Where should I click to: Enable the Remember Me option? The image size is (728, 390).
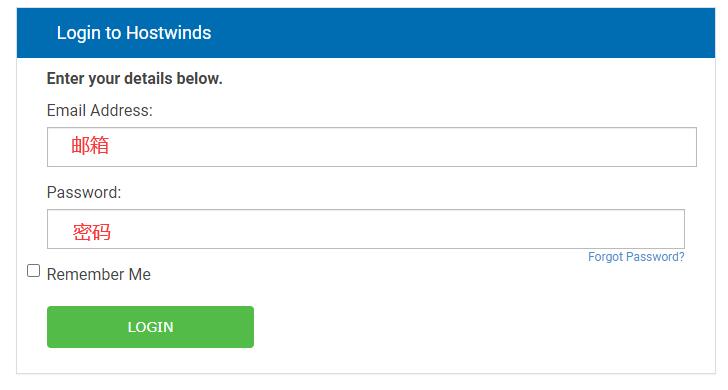click(33, 271)
